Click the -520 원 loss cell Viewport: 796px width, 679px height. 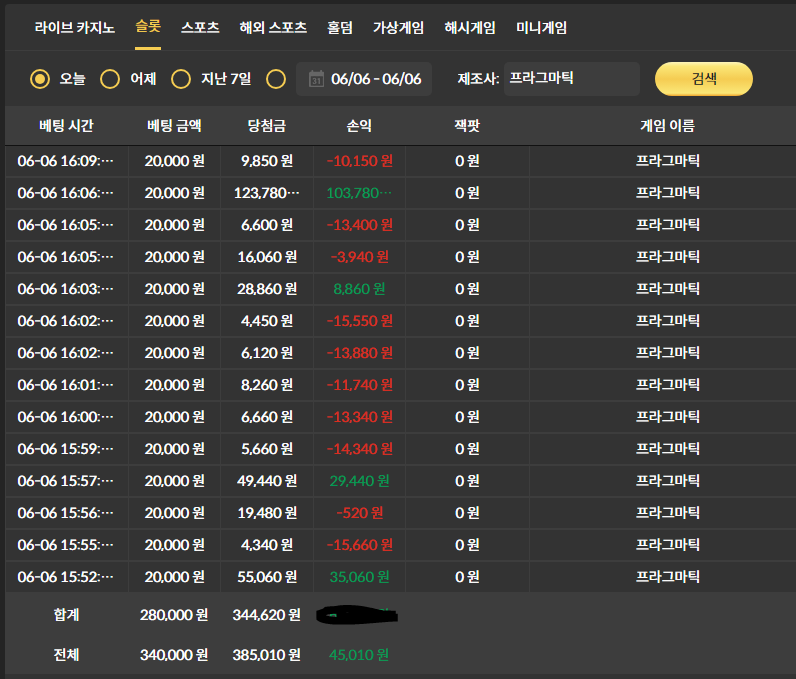359,513
